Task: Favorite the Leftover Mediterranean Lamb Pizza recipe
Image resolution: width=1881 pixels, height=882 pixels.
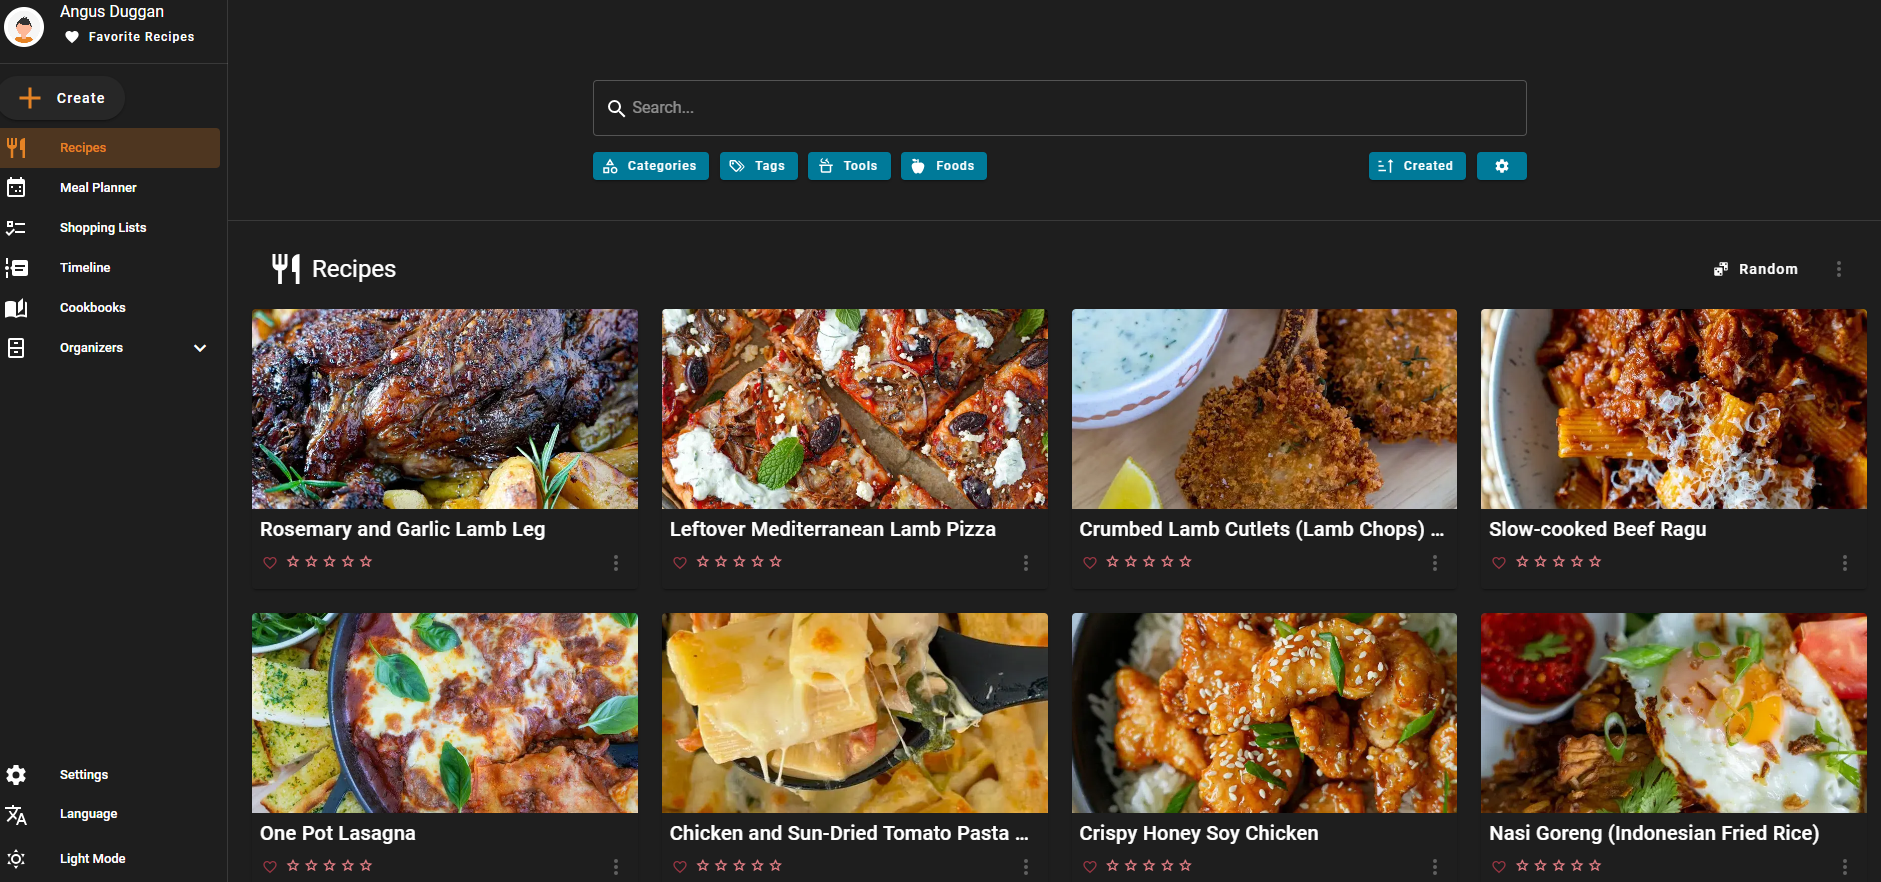Action: point(680,563)
